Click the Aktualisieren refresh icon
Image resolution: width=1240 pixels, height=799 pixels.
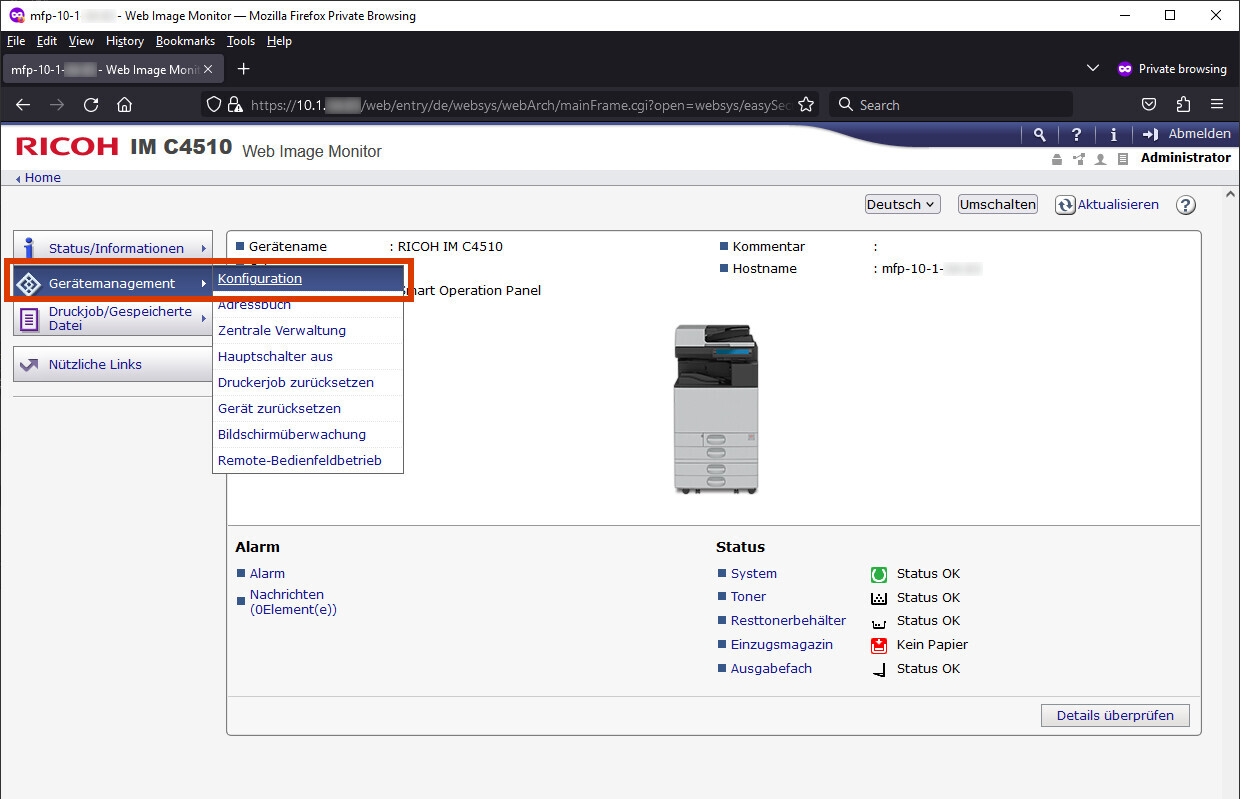[x=1065, y=205]
